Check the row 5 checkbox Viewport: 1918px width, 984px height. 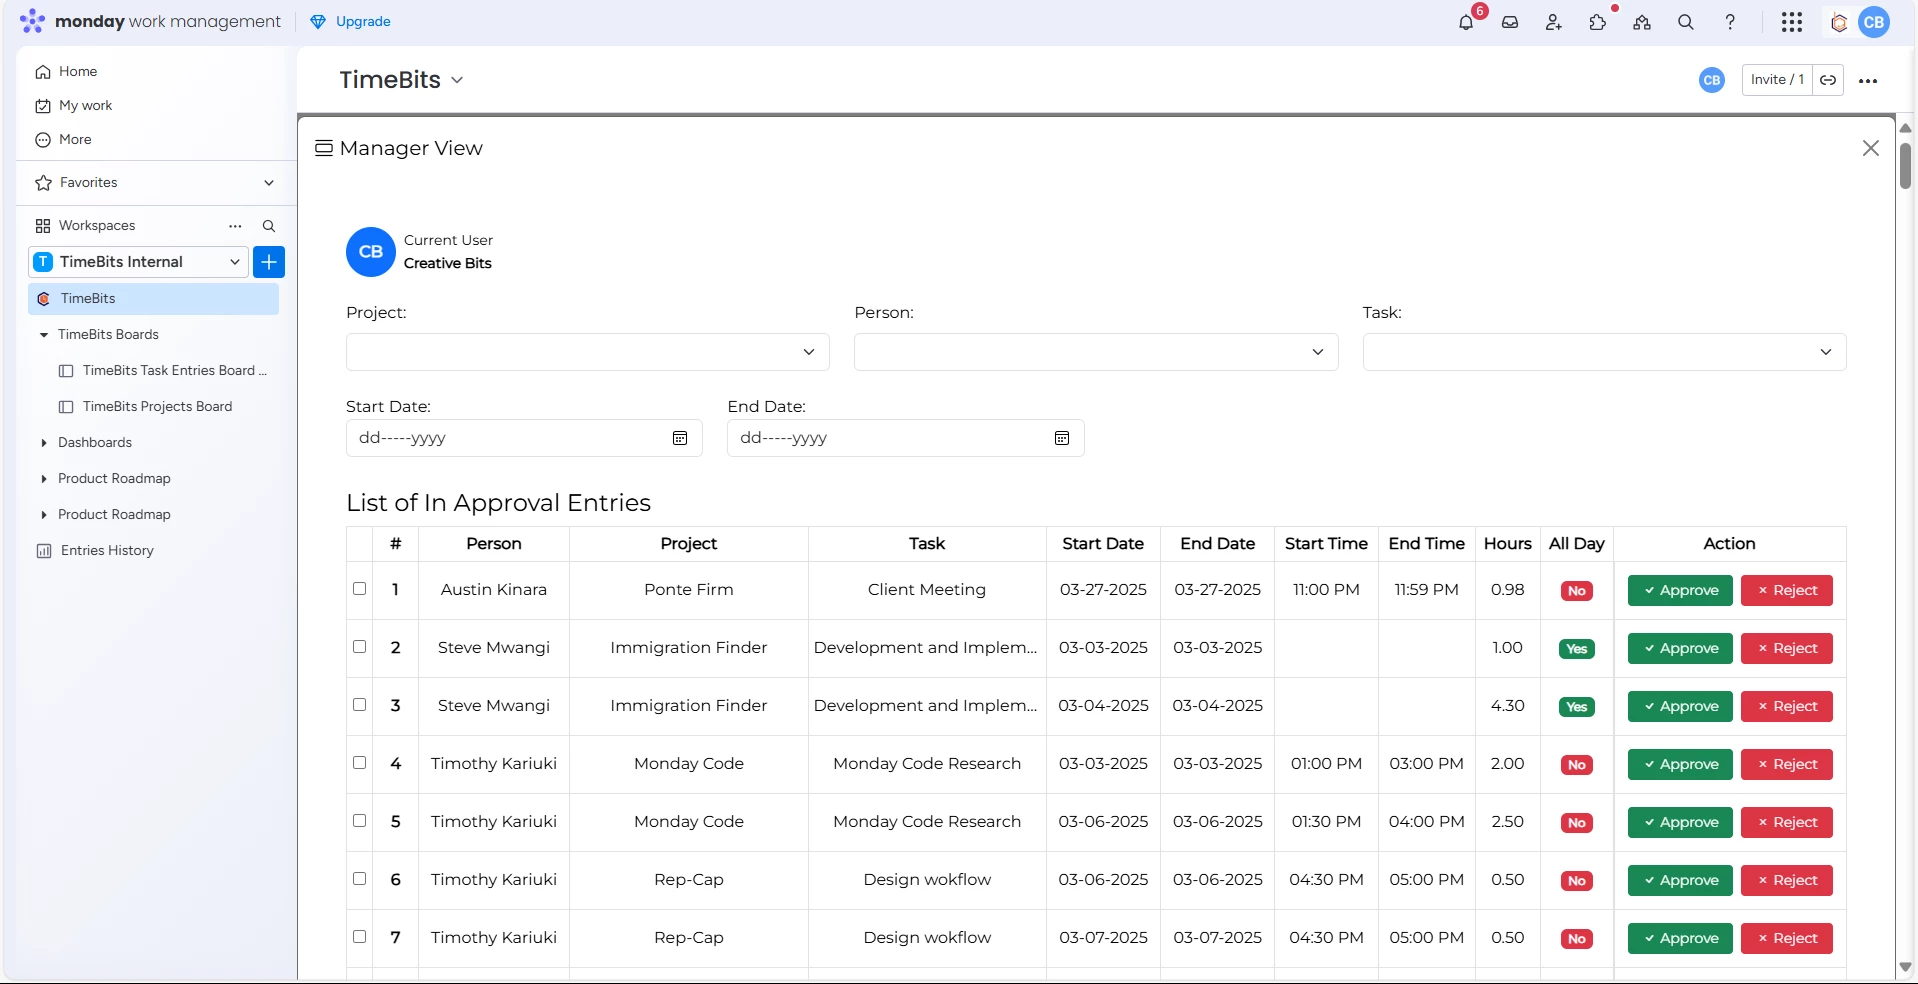click(360, 821)
